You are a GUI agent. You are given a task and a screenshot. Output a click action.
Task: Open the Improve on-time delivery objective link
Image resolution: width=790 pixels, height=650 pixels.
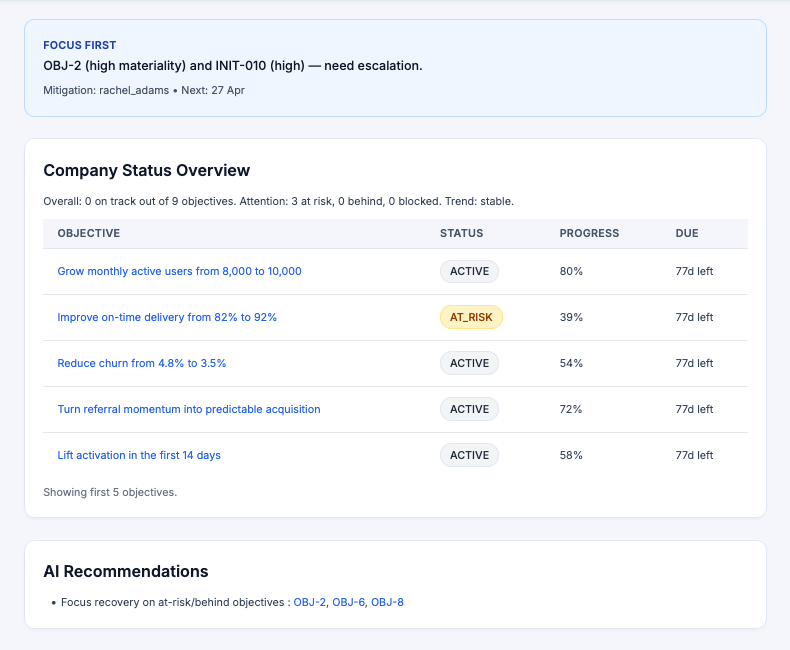[167, 317]
